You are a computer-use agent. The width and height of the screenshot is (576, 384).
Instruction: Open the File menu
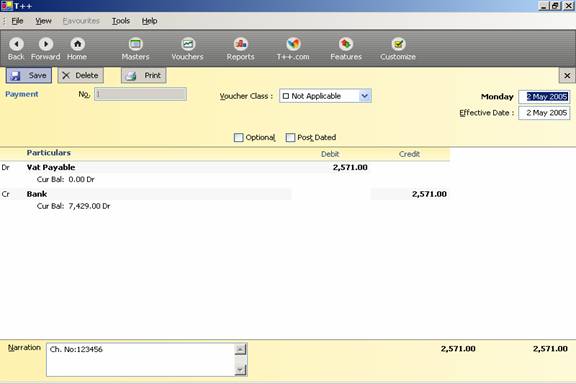[x=17, y=21]
